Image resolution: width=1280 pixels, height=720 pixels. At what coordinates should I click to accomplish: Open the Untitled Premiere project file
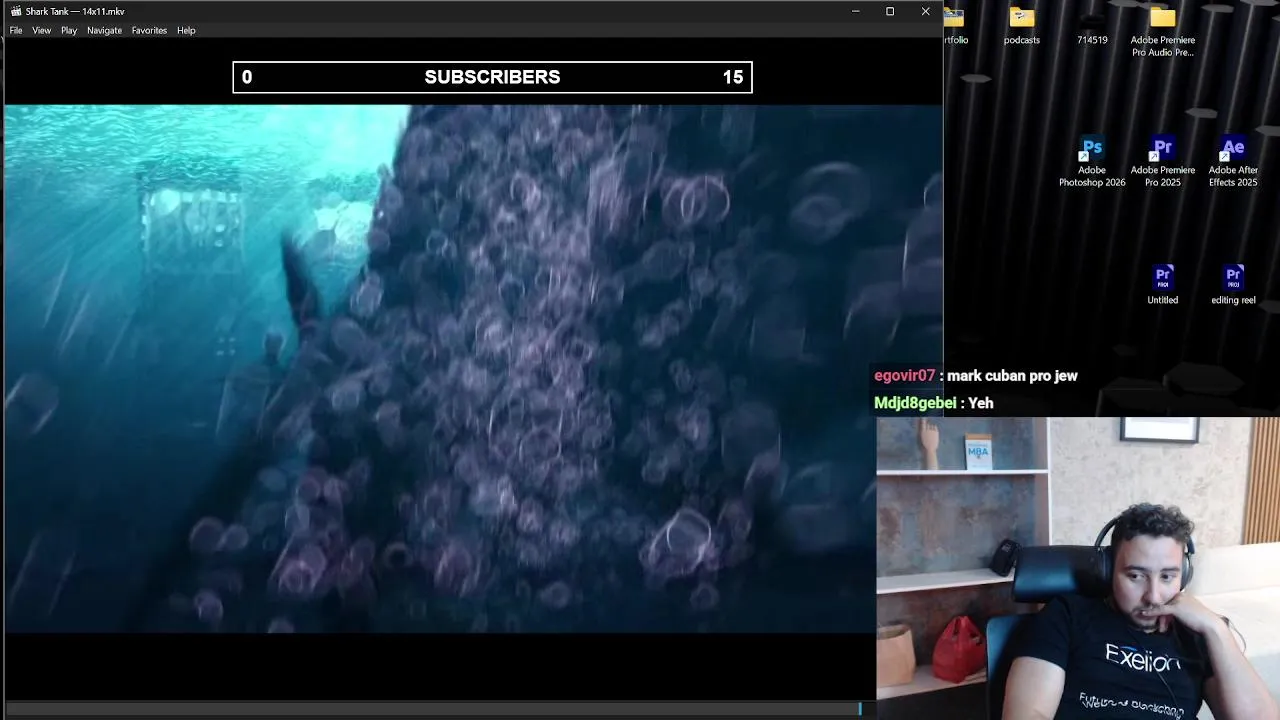(1163, 285)
